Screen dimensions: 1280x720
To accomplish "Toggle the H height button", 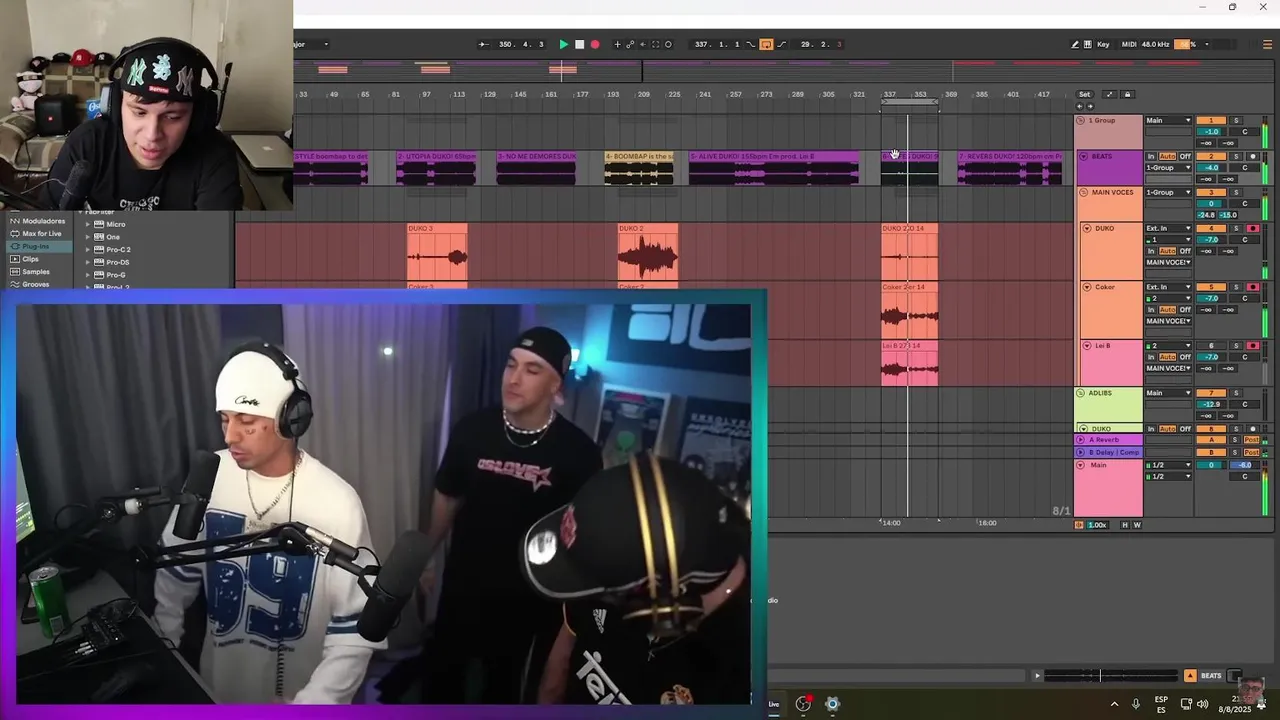I will coord(1125,525).
